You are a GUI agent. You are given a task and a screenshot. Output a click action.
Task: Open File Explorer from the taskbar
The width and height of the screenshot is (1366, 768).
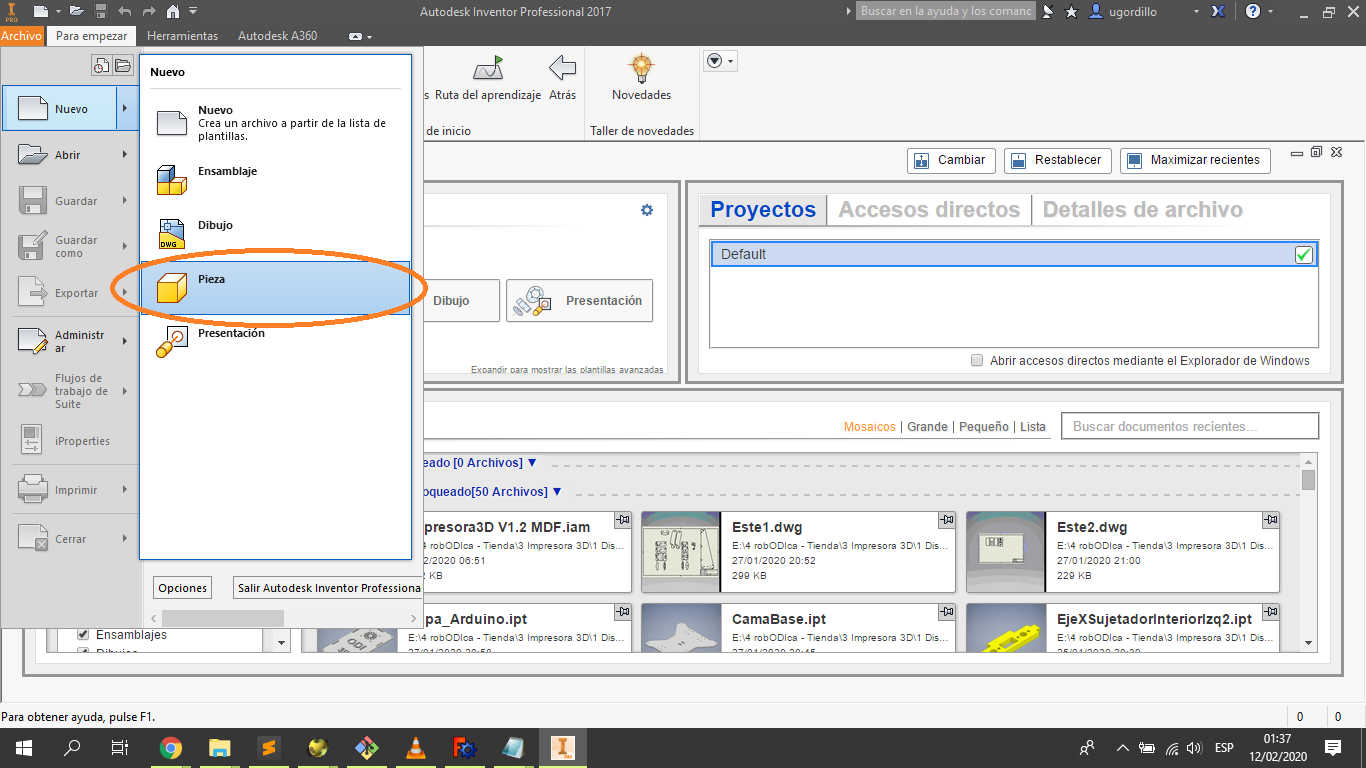coord(219,747)
